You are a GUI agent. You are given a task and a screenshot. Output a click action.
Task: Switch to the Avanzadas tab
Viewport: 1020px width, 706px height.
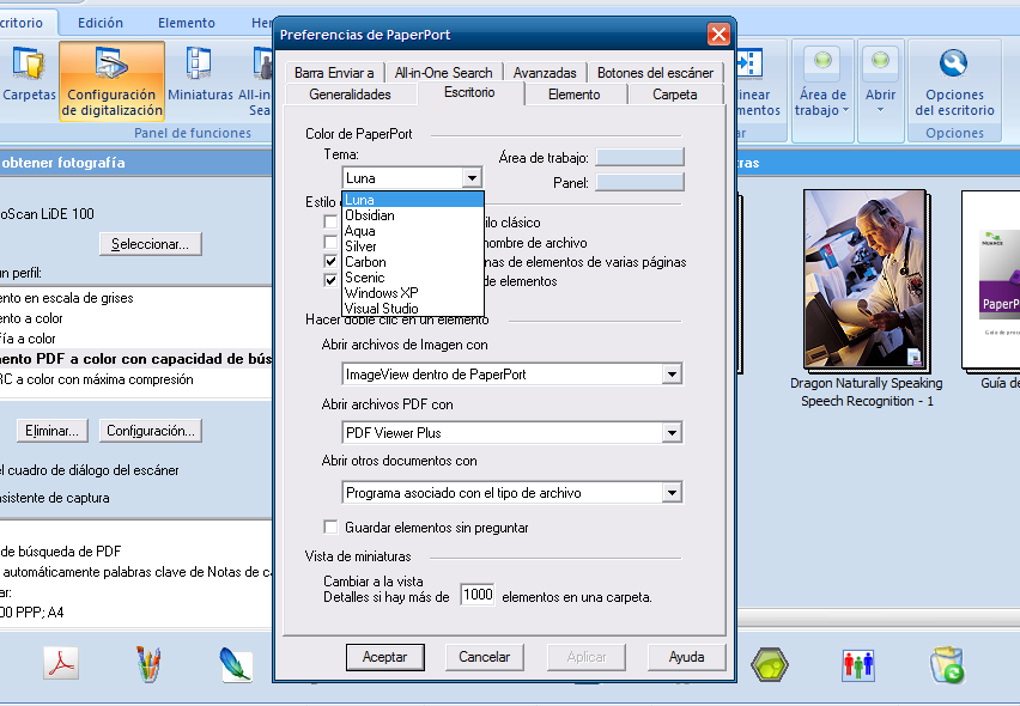(x=545, y=73)
